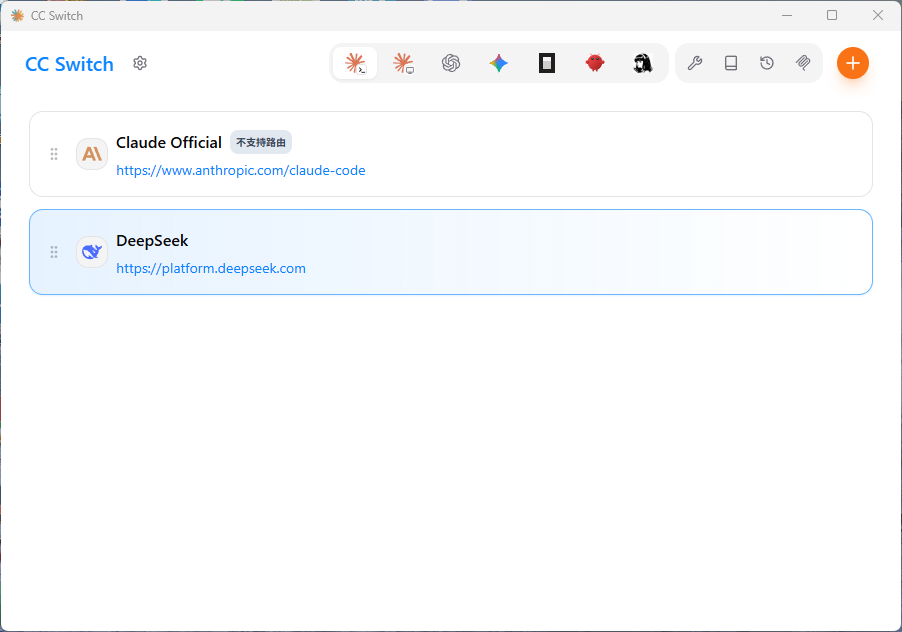
Task: Select the black-haired girl avatar tab
Action: pyautogui.click(x=643, y=63)
